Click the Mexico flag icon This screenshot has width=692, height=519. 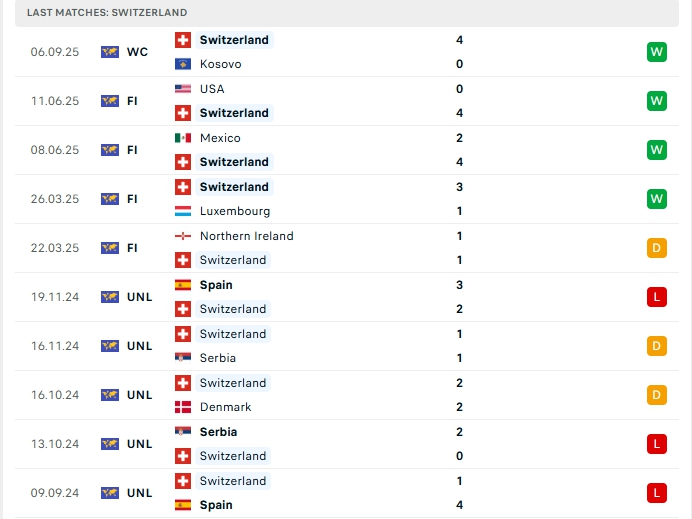point(183,138)
